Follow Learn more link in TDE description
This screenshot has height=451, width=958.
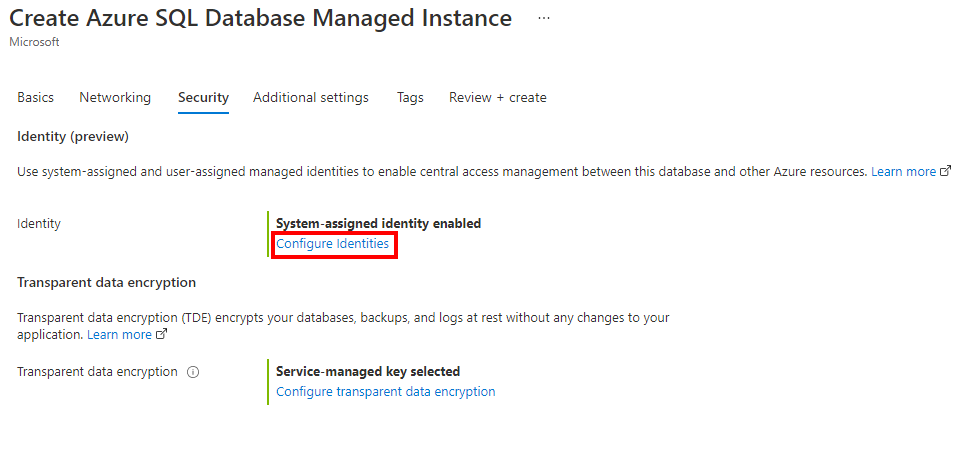(119, 335)
